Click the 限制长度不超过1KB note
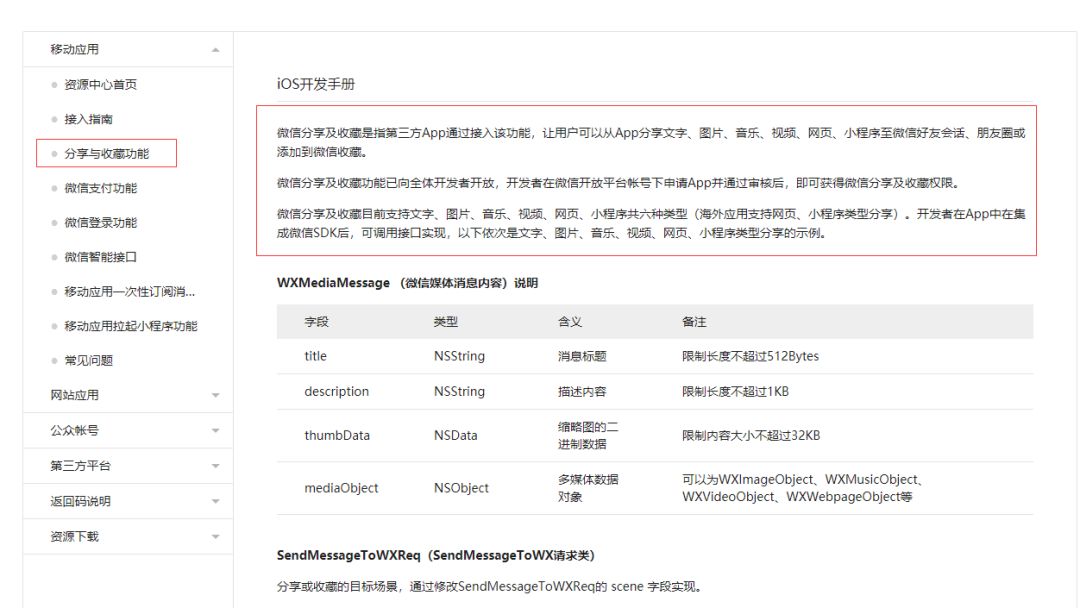Viewport: 1080px width, 608px height. tap(735, 391)
